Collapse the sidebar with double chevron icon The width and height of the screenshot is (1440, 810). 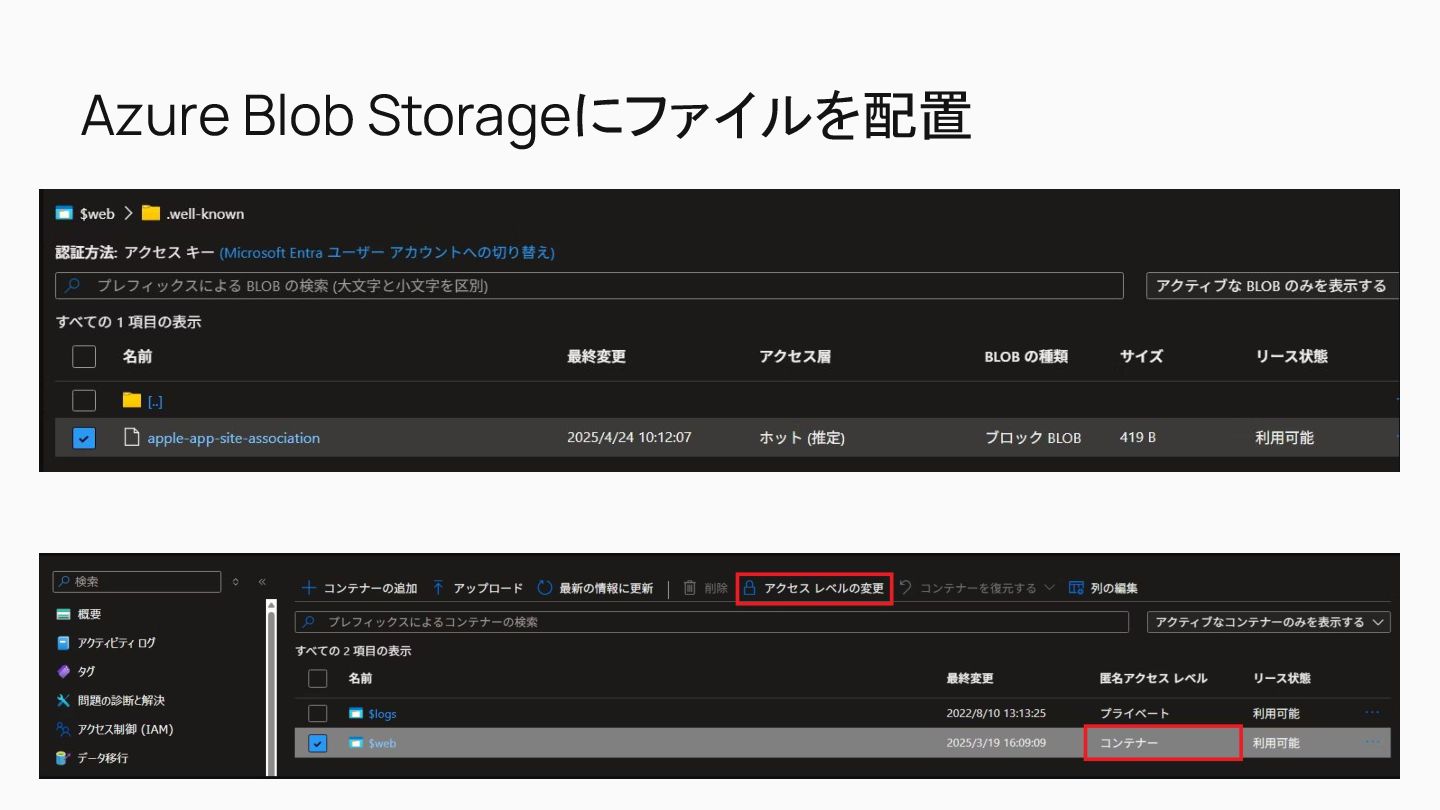[x=262, y=582]
